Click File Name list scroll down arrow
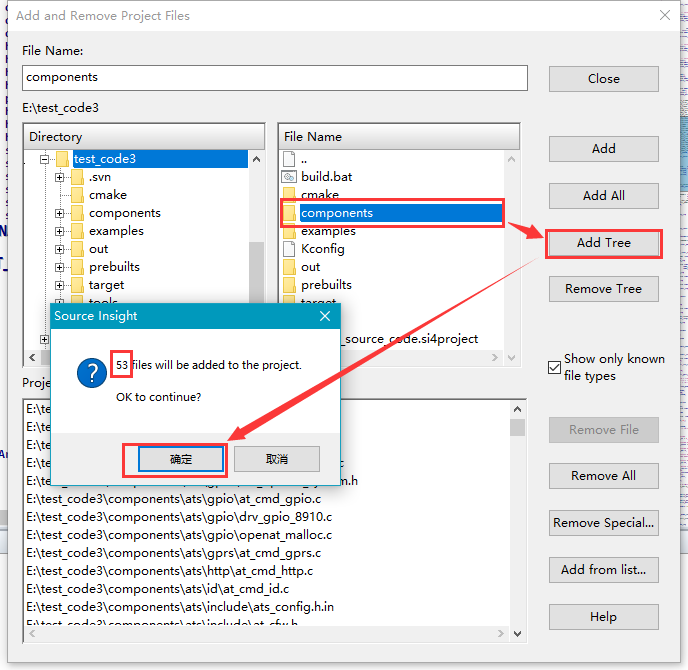The height and width of the screenshot is (670, 688). click(511, 358)
